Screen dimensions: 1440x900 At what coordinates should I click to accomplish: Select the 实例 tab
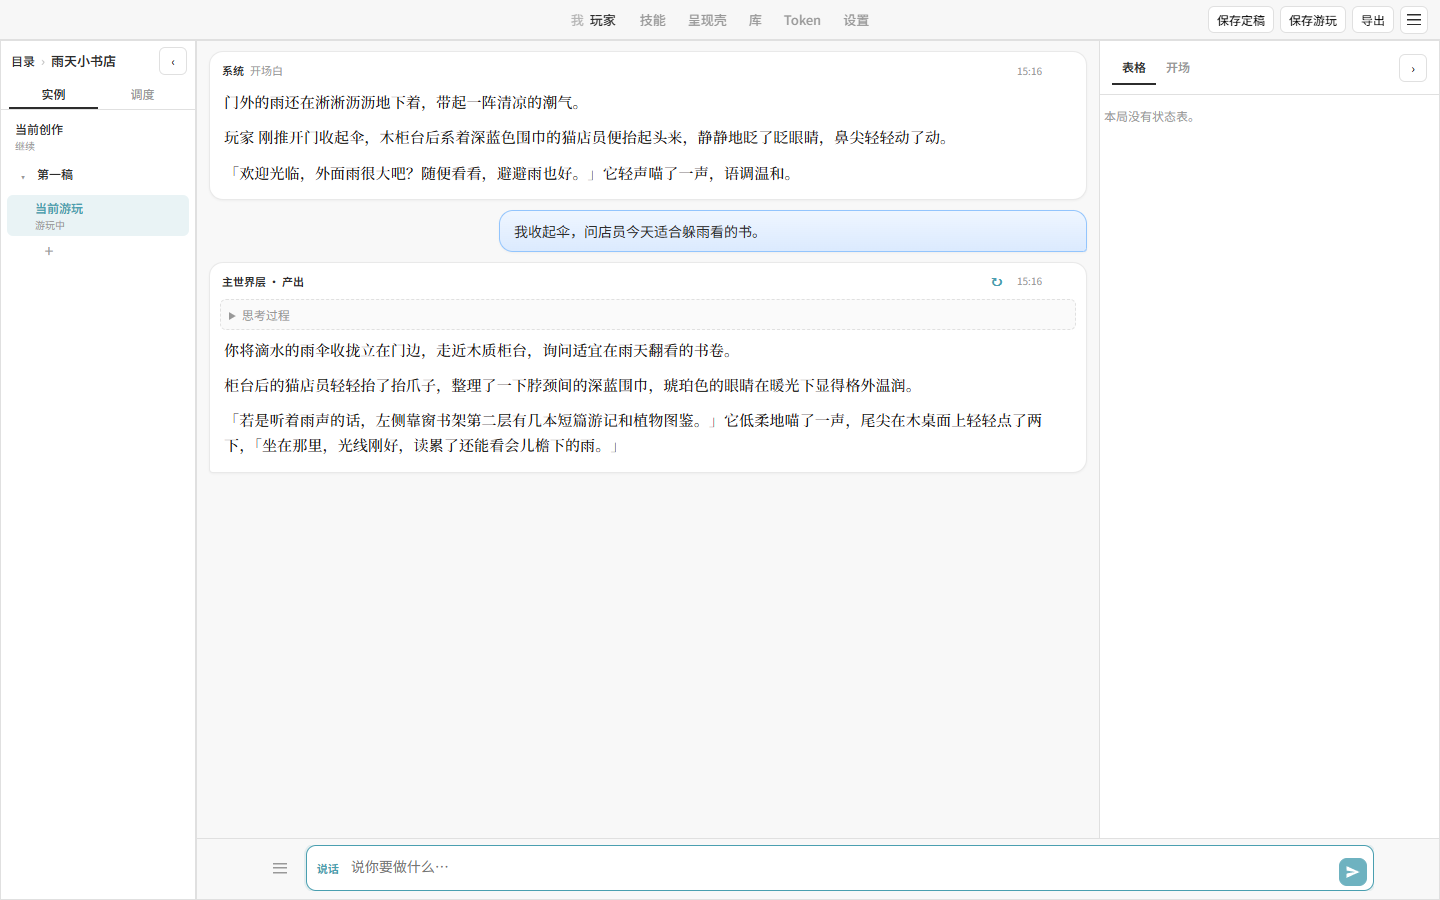[53, 94]
